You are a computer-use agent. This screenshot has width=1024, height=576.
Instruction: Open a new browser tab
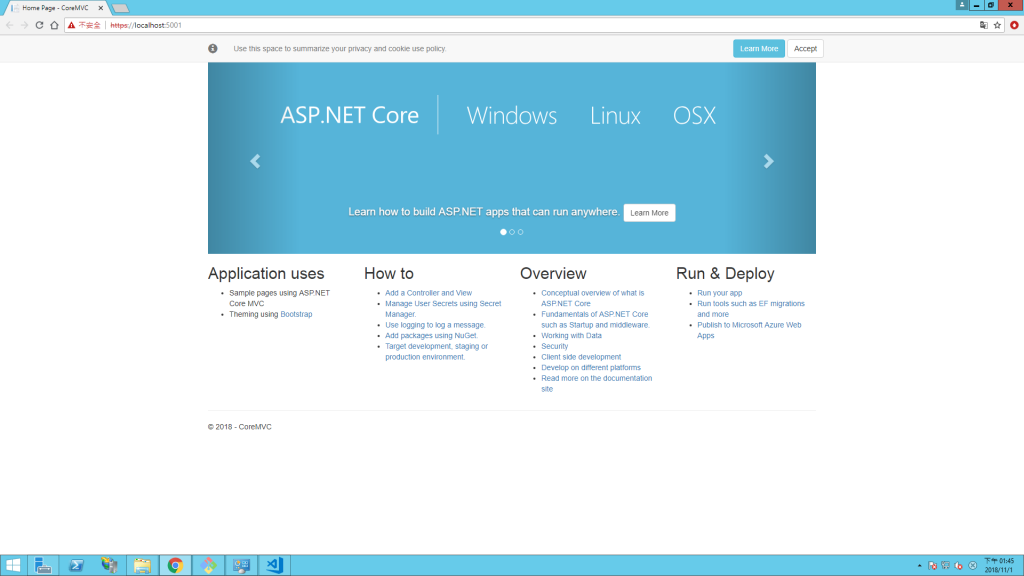pos(120,8)
